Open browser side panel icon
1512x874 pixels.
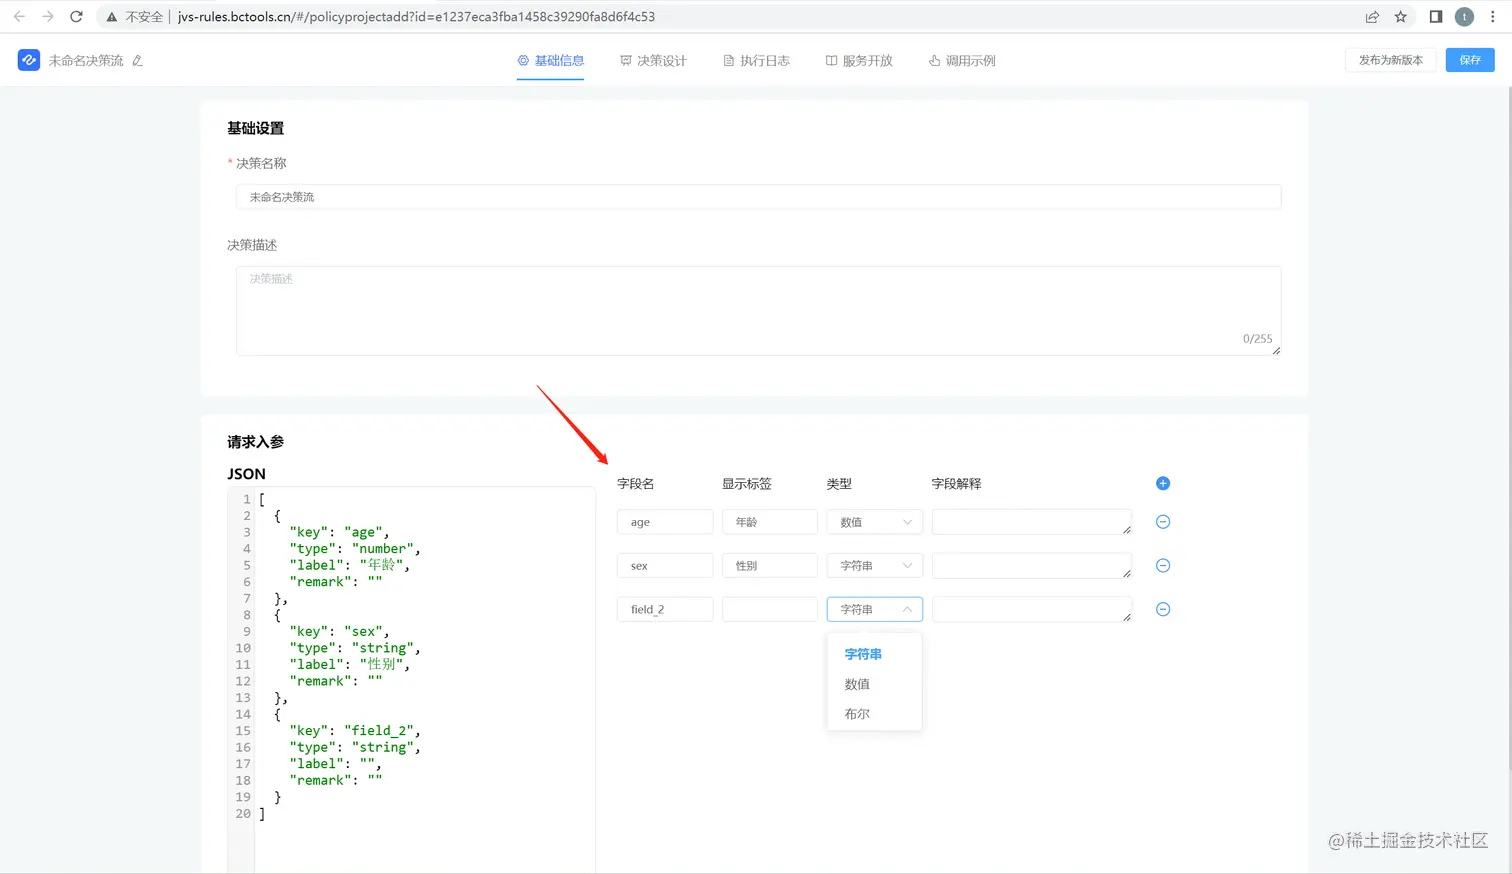coord(1435,17)
